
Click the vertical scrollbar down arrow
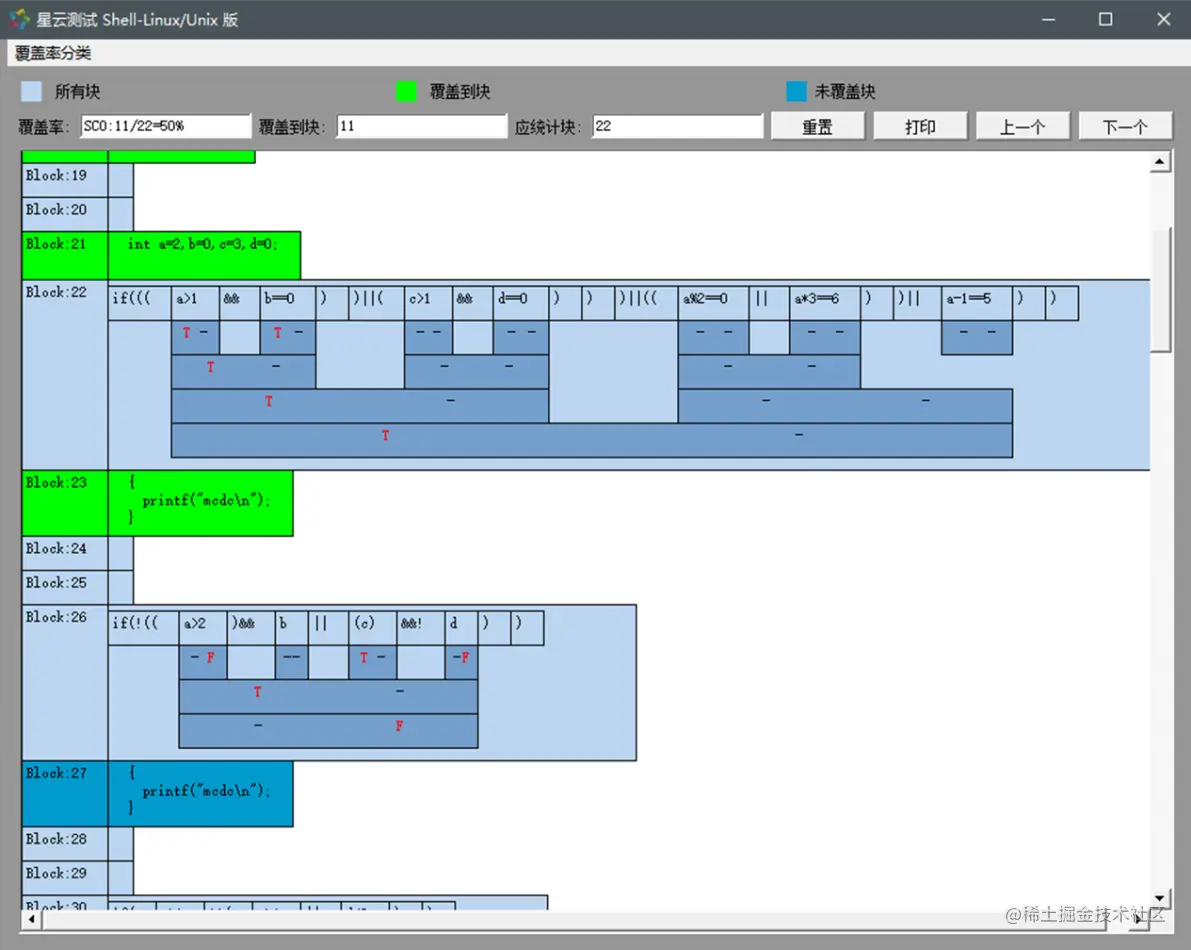1159,898
